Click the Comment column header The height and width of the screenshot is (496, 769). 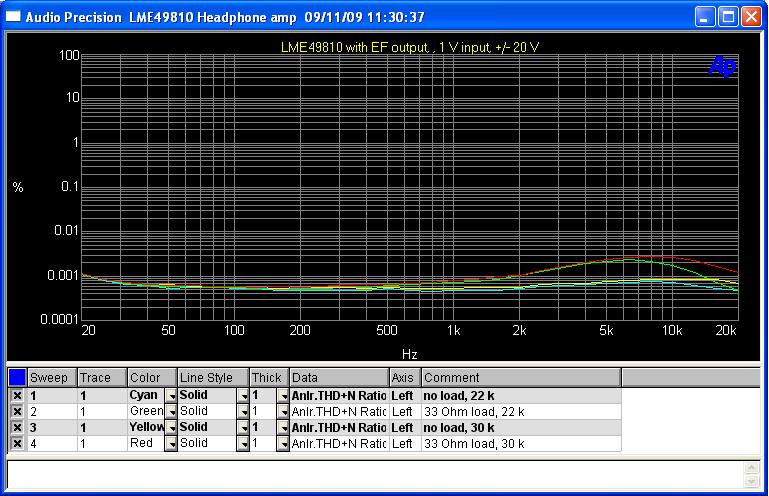tap(521, 378)
